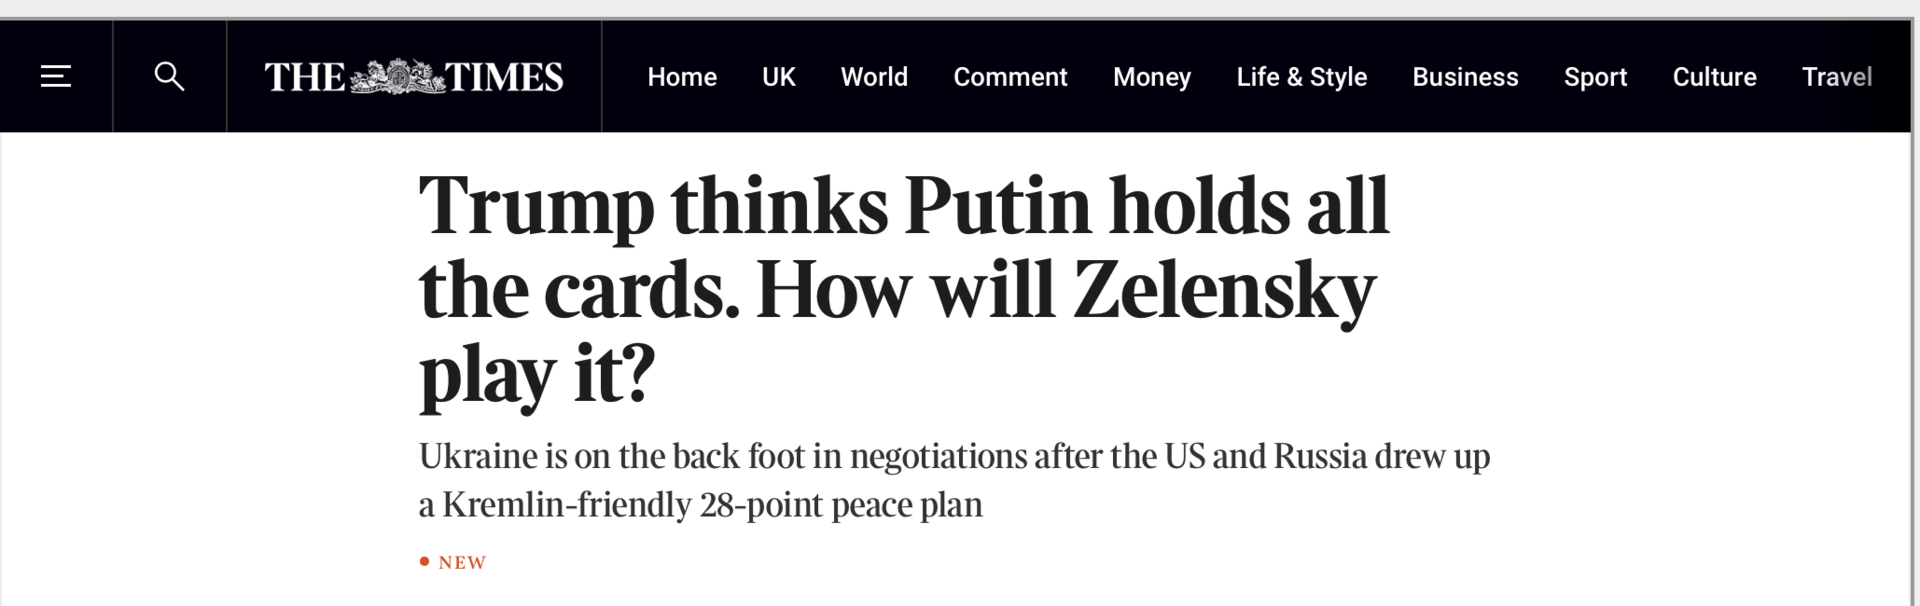Select Culture in the top navigation
This screenshot has width=1920, height=606.
point(1714,77)
